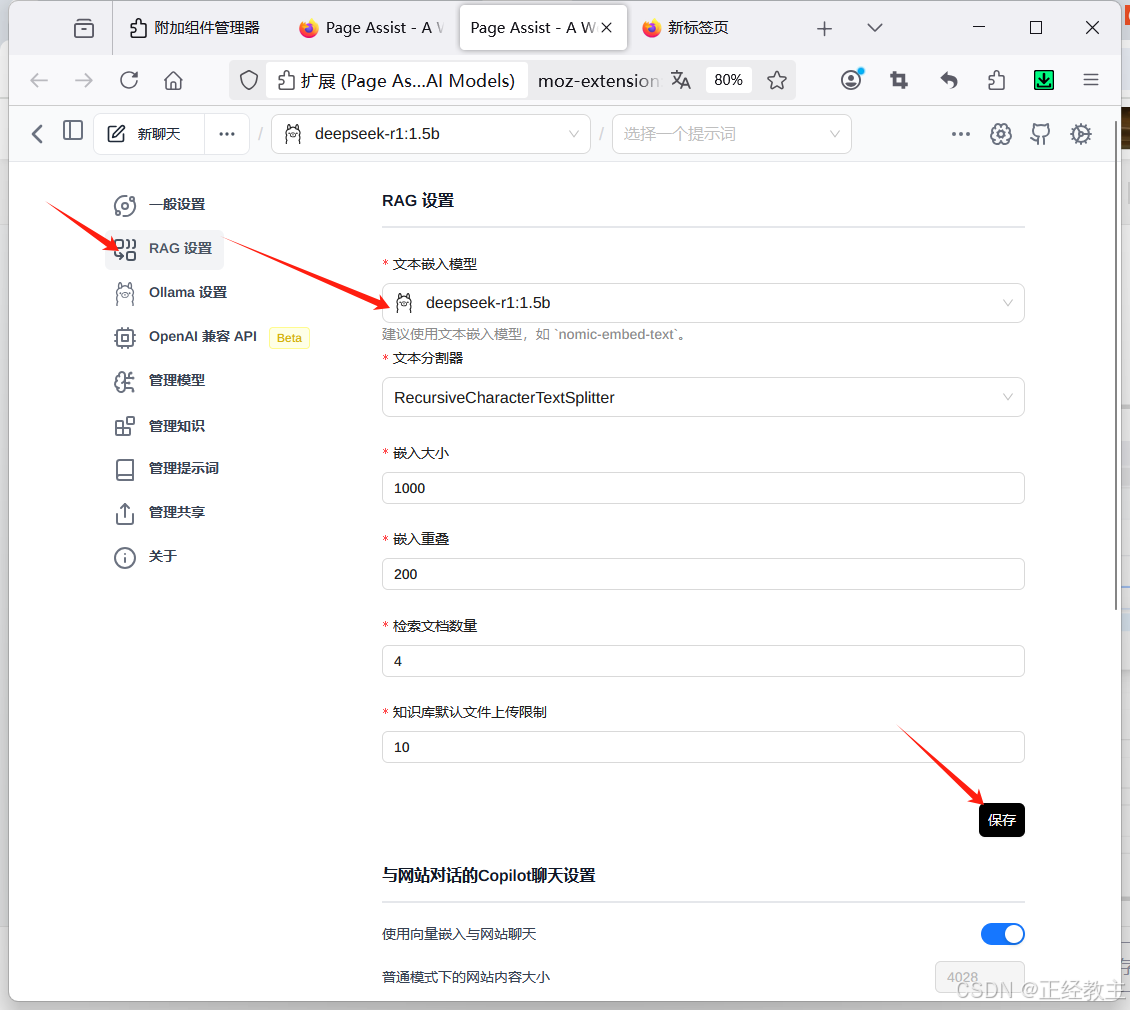Go back with the browser back arrow
Image resolution: width=1130 pixels, height=1010 pixels.
pos(39,80)
